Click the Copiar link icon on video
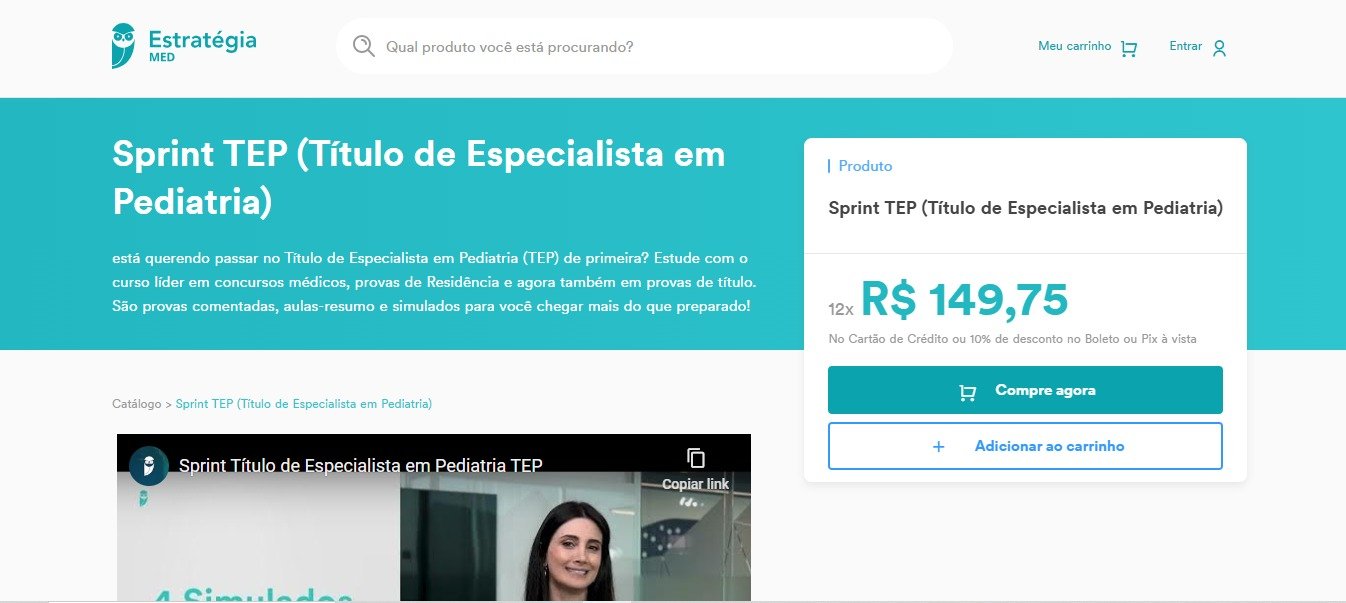Screen dimensions: 1346x603 tap(696, 459)
